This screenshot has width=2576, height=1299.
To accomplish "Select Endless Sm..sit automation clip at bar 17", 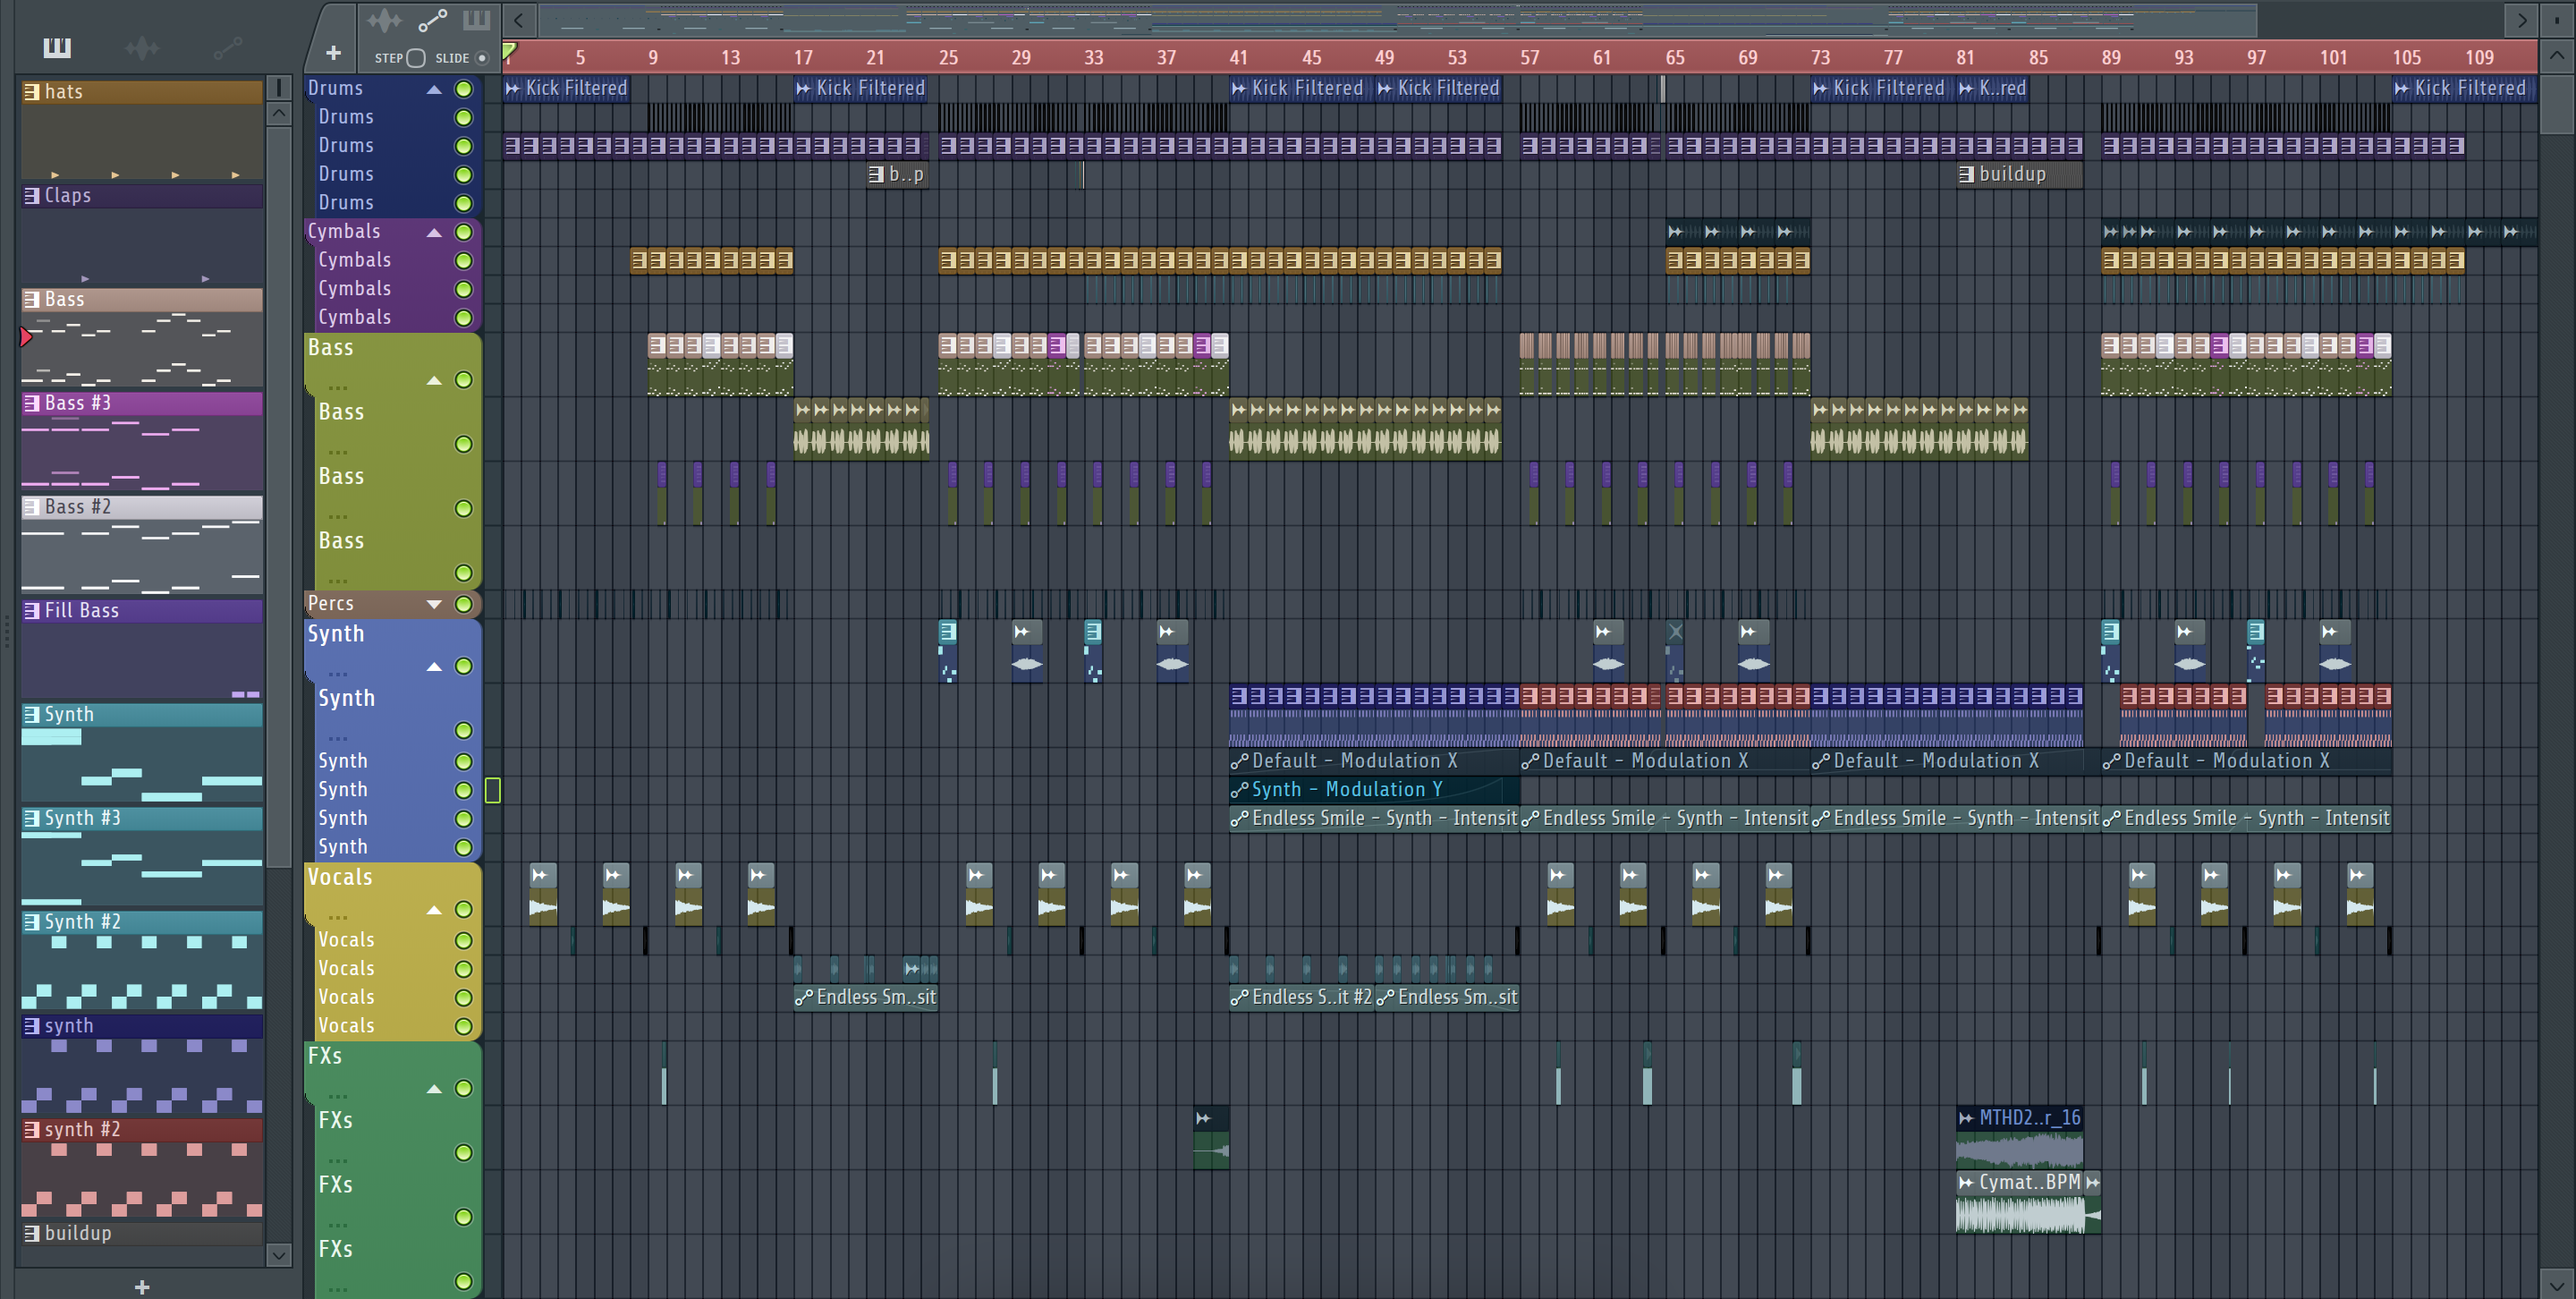I will point(866,998).
